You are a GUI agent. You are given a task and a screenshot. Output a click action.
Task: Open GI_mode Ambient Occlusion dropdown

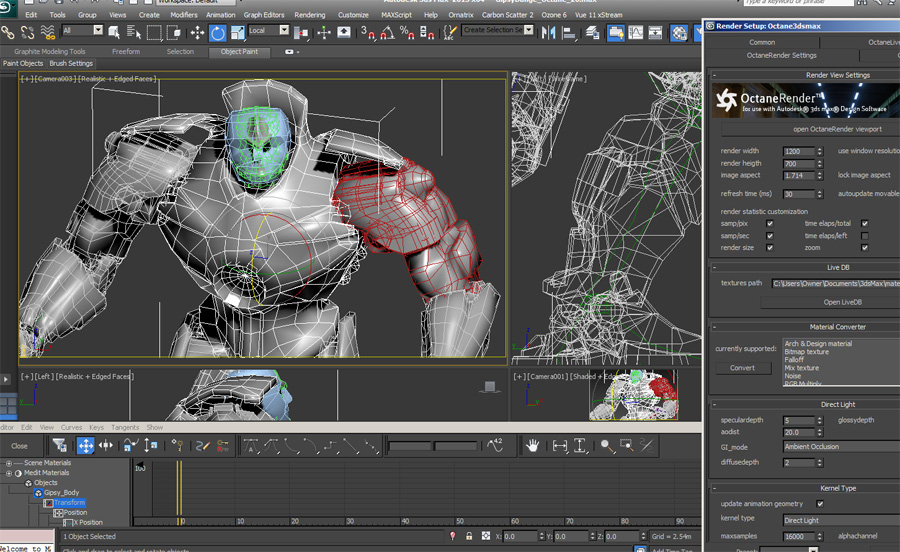pyautogui.click(x=841, y=446)
